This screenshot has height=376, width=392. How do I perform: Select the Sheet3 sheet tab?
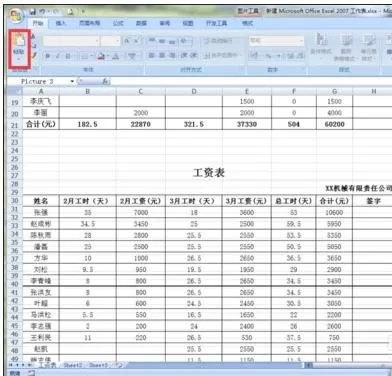[x=99, y=365]
